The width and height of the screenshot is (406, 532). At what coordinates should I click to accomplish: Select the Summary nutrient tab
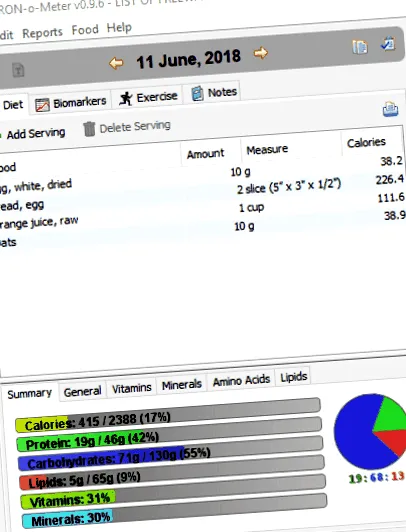[30, 394]
